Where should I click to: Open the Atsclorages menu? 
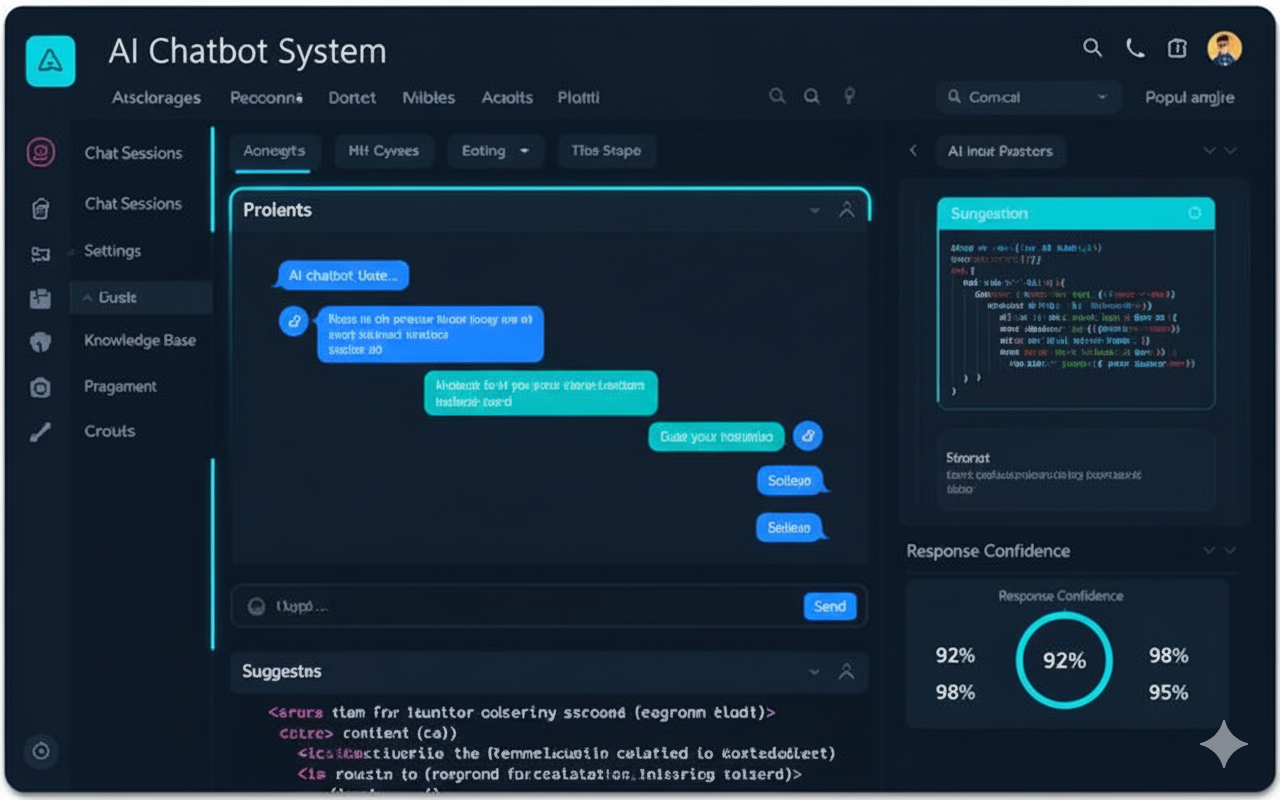(156, 97)
